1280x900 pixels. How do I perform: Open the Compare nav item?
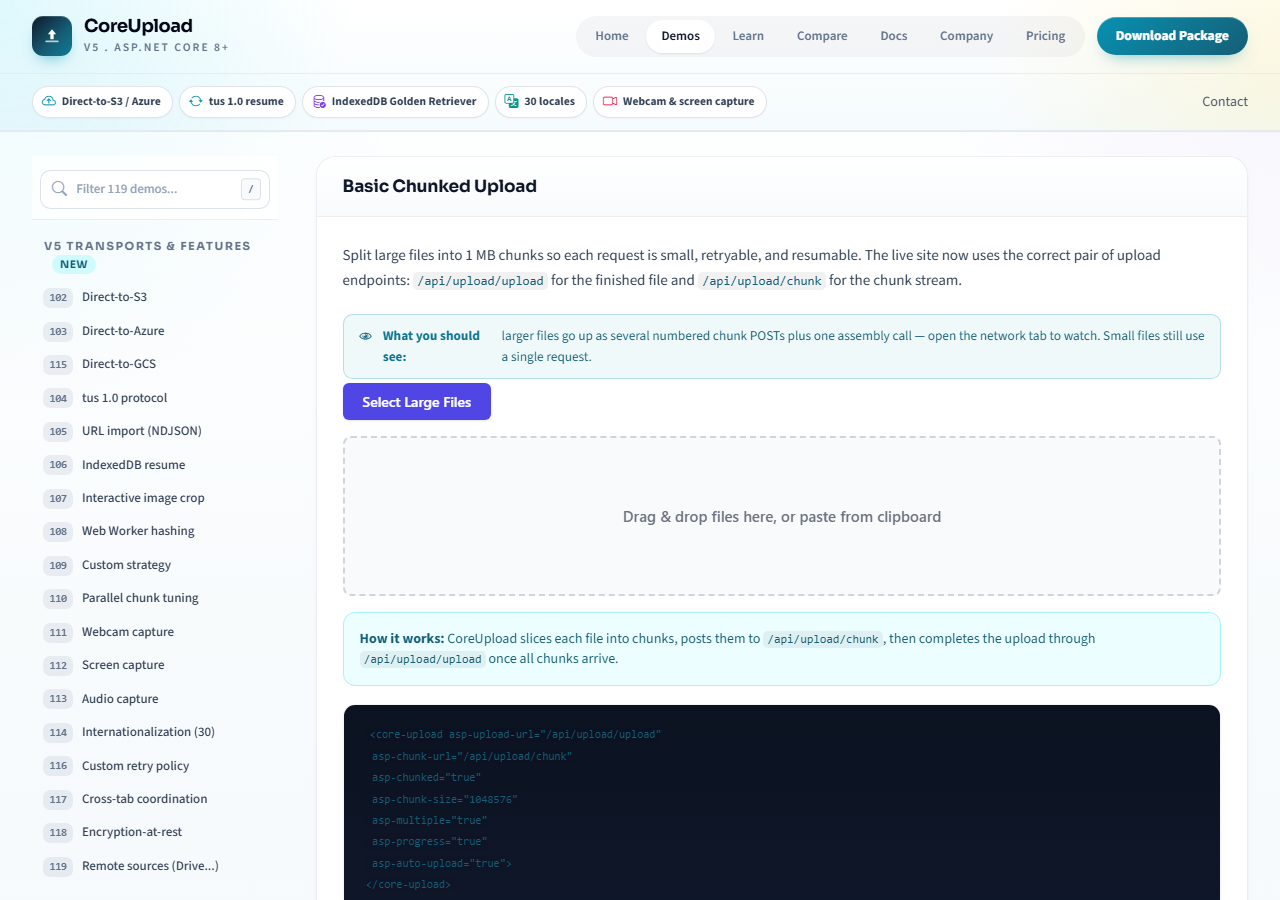pyautogui.click(x=822, y=36)
